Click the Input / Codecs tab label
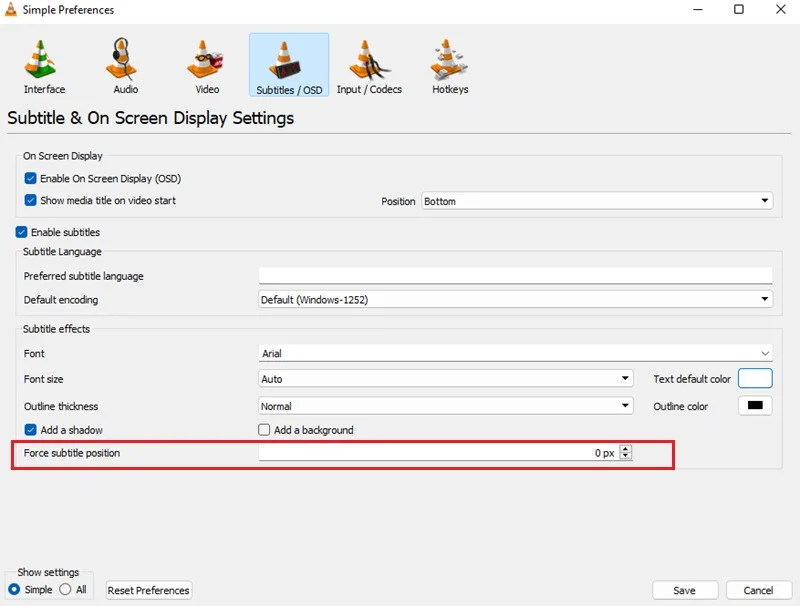Viewport: 800px width, 606px height. pyautogui.click(x=369, y=89)
